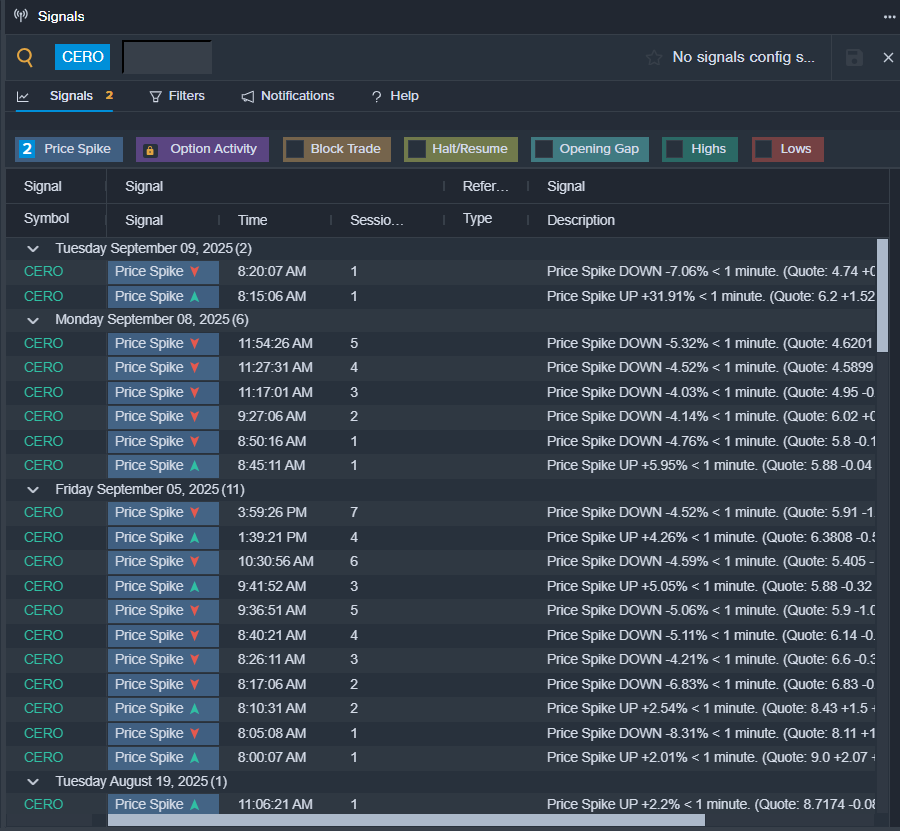Screen dimensions: 900x831
Task: Click the up arrow on 8:10:31 AM spike
Action: tap(195, 709)
